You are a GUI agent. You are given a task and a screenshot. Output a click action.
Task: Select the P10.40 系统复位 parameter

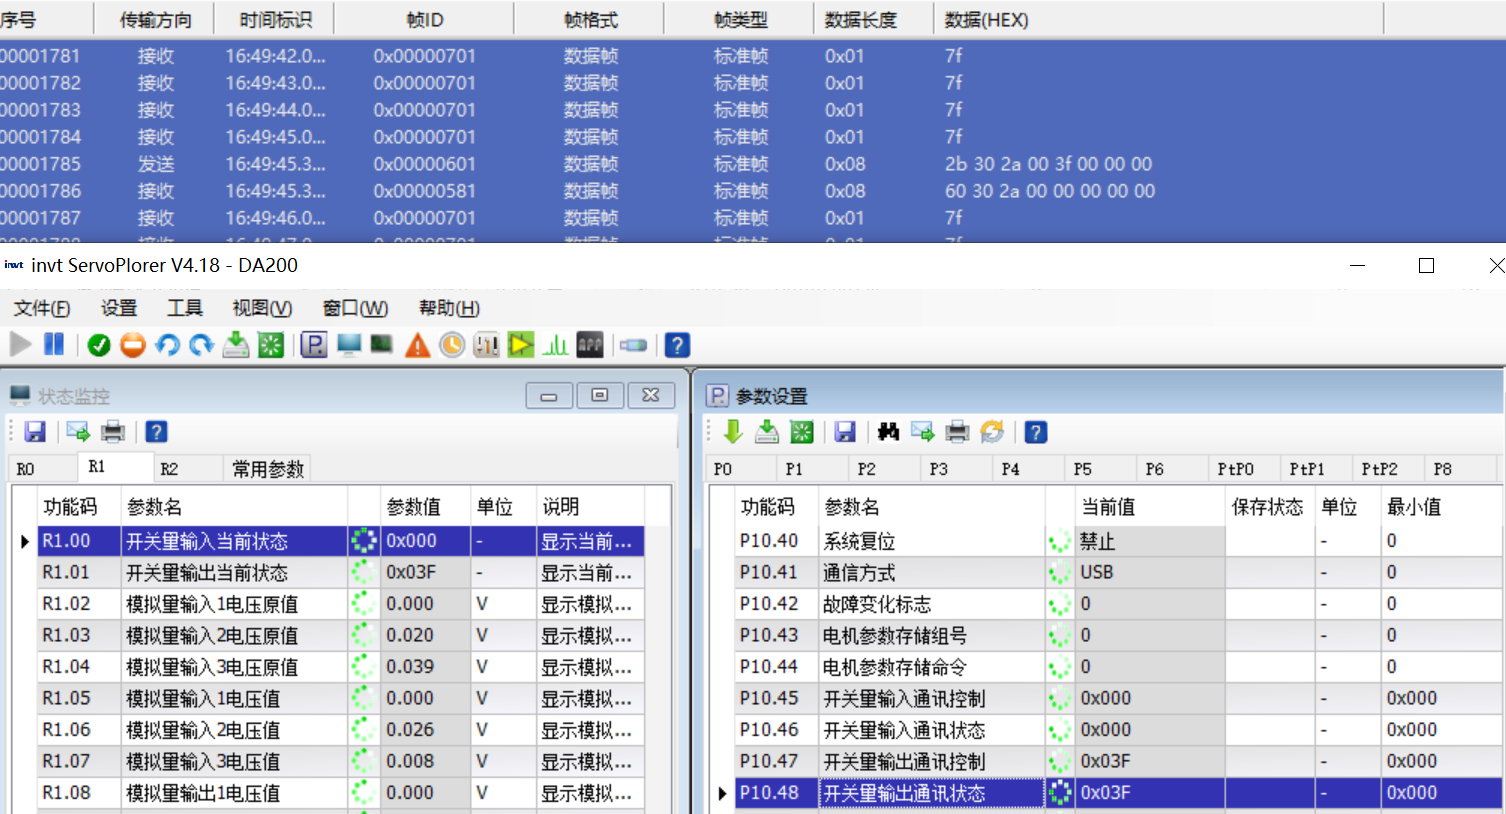pyautogui.click(x=1118, y=541)
